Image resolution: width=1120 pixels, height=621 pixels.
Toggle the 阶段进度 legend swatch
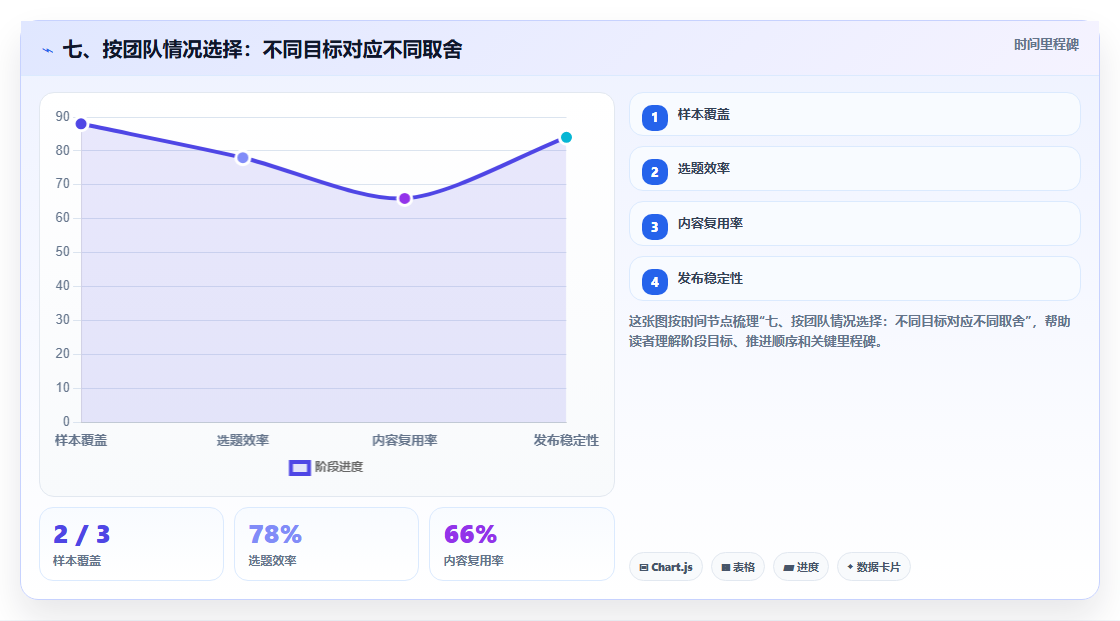[299, 468]
